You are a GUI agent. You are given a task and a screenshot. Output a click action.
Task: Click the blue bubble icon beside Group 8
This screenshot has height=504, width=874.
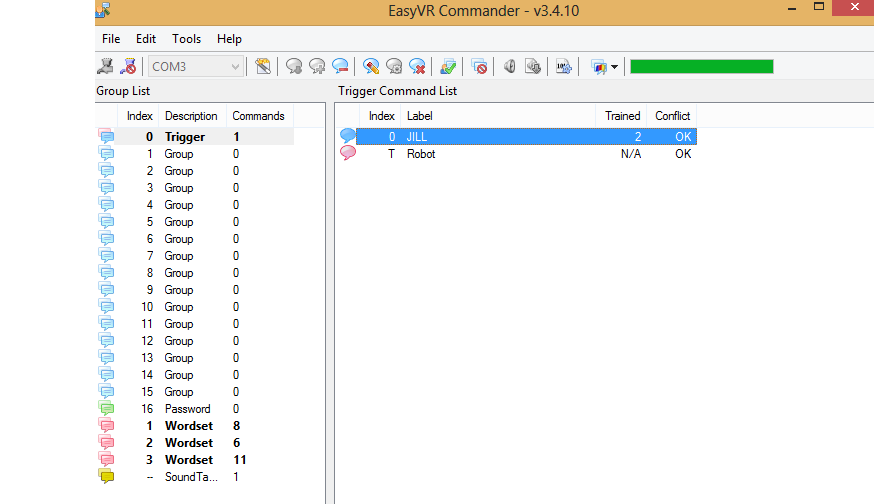click(106, 272)
